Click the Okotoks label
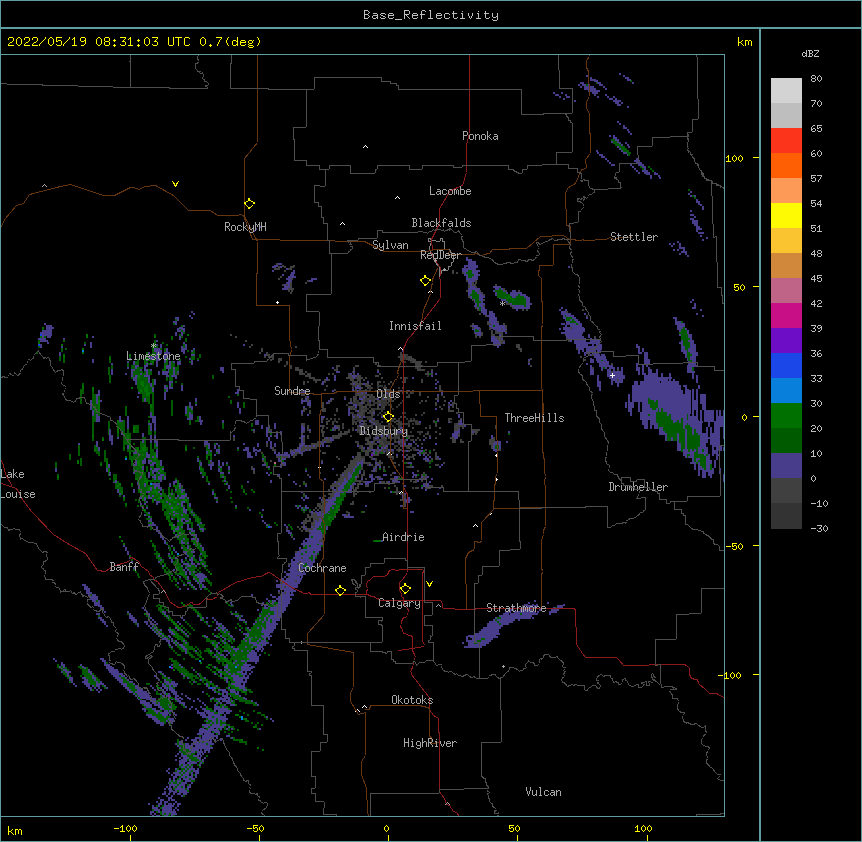 coord(412,700)
